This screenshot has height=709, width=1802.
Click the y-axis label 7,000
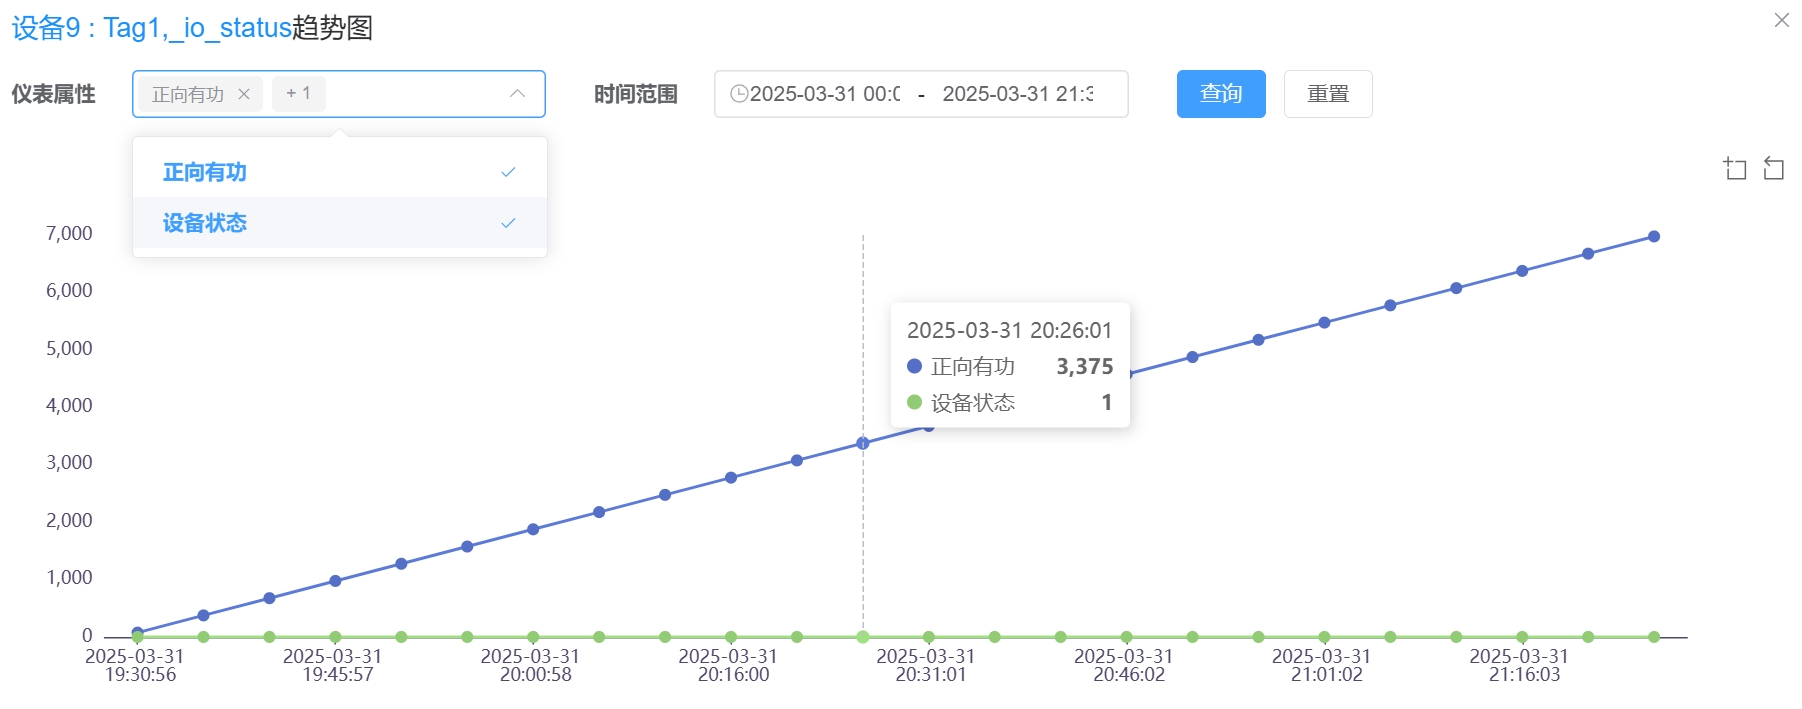pyautogui.click(x=69, y=233)
